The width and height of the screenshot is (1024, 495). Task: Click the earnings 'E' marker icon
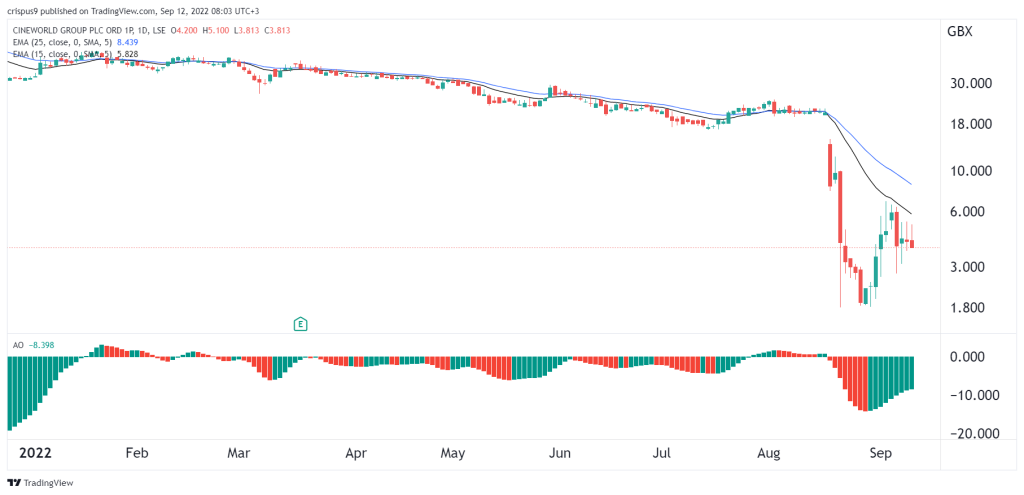(x=300, y=323)
